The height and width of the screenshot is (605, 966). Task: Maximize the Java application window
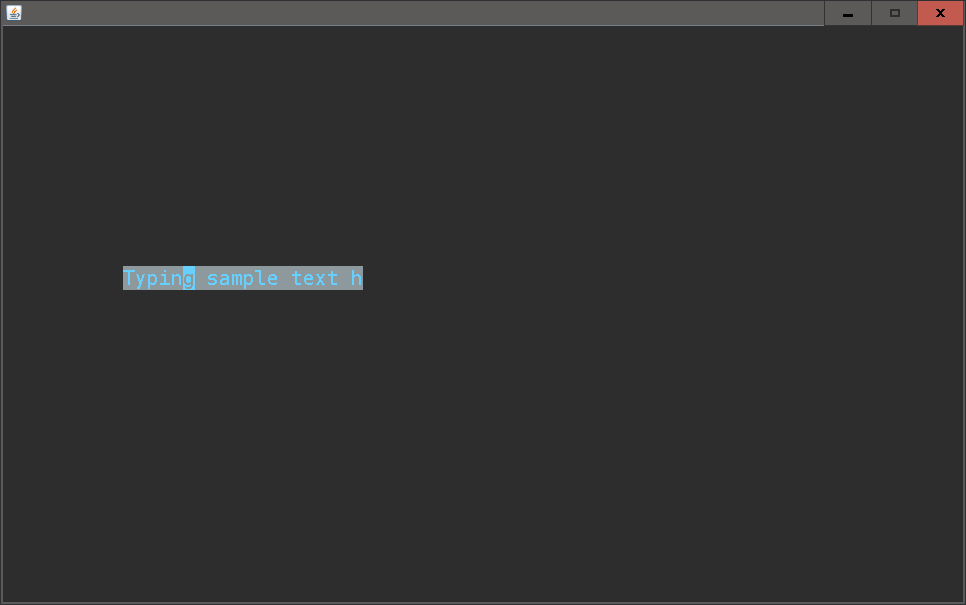[895, 13]
